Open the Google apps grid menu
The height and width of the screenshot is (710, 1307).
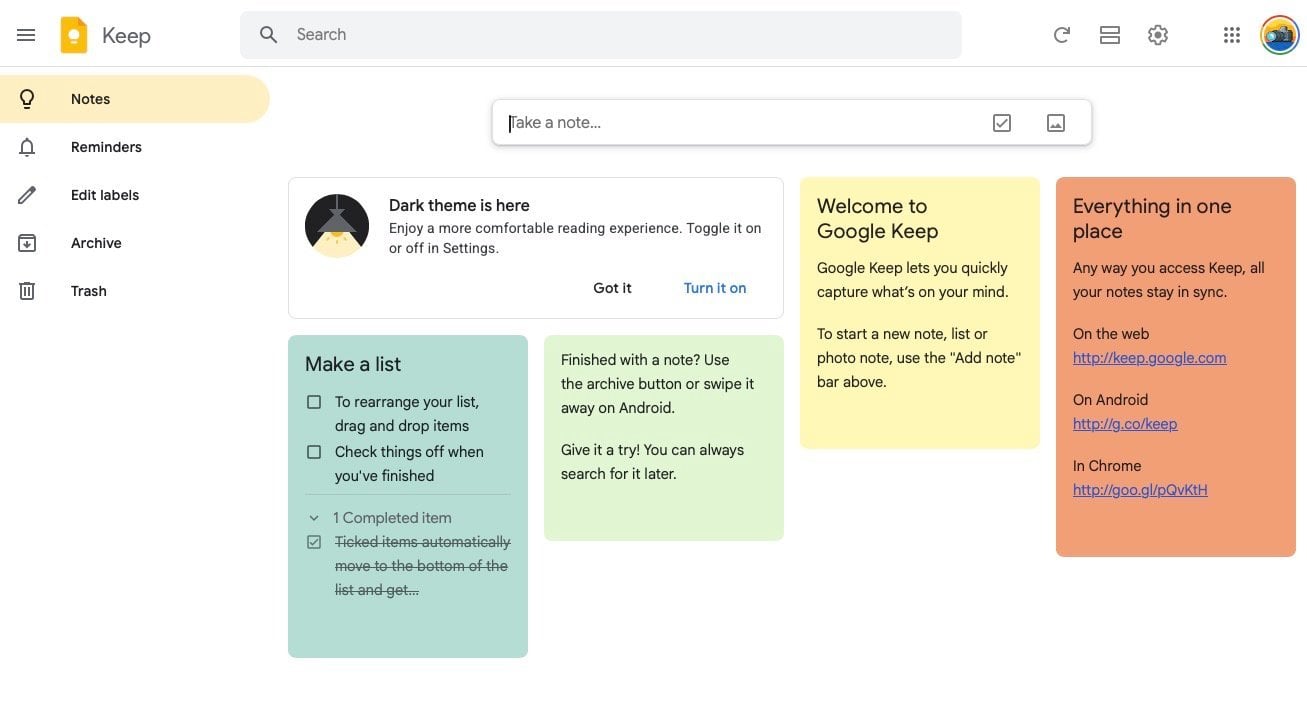[1231, 34]
